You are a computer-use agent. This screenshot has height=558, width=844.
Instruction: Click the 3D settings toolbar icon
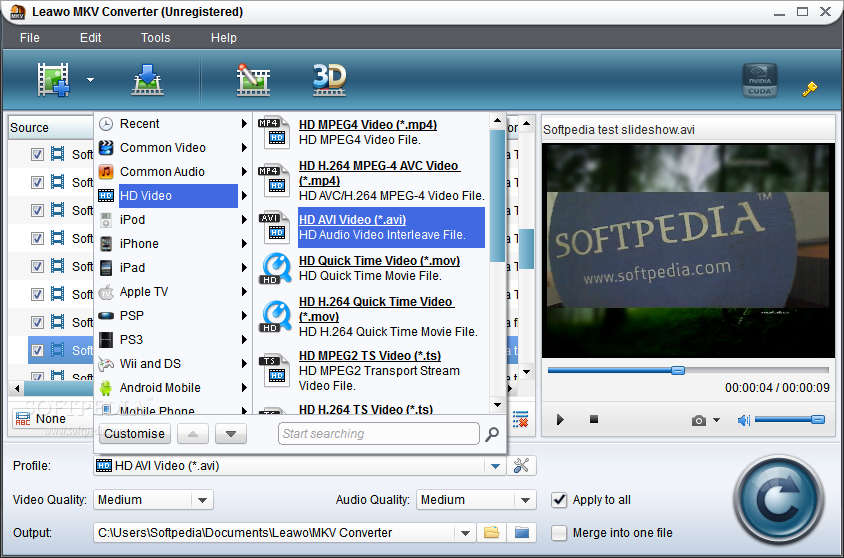pyautogui.click(x=329, y=80)
